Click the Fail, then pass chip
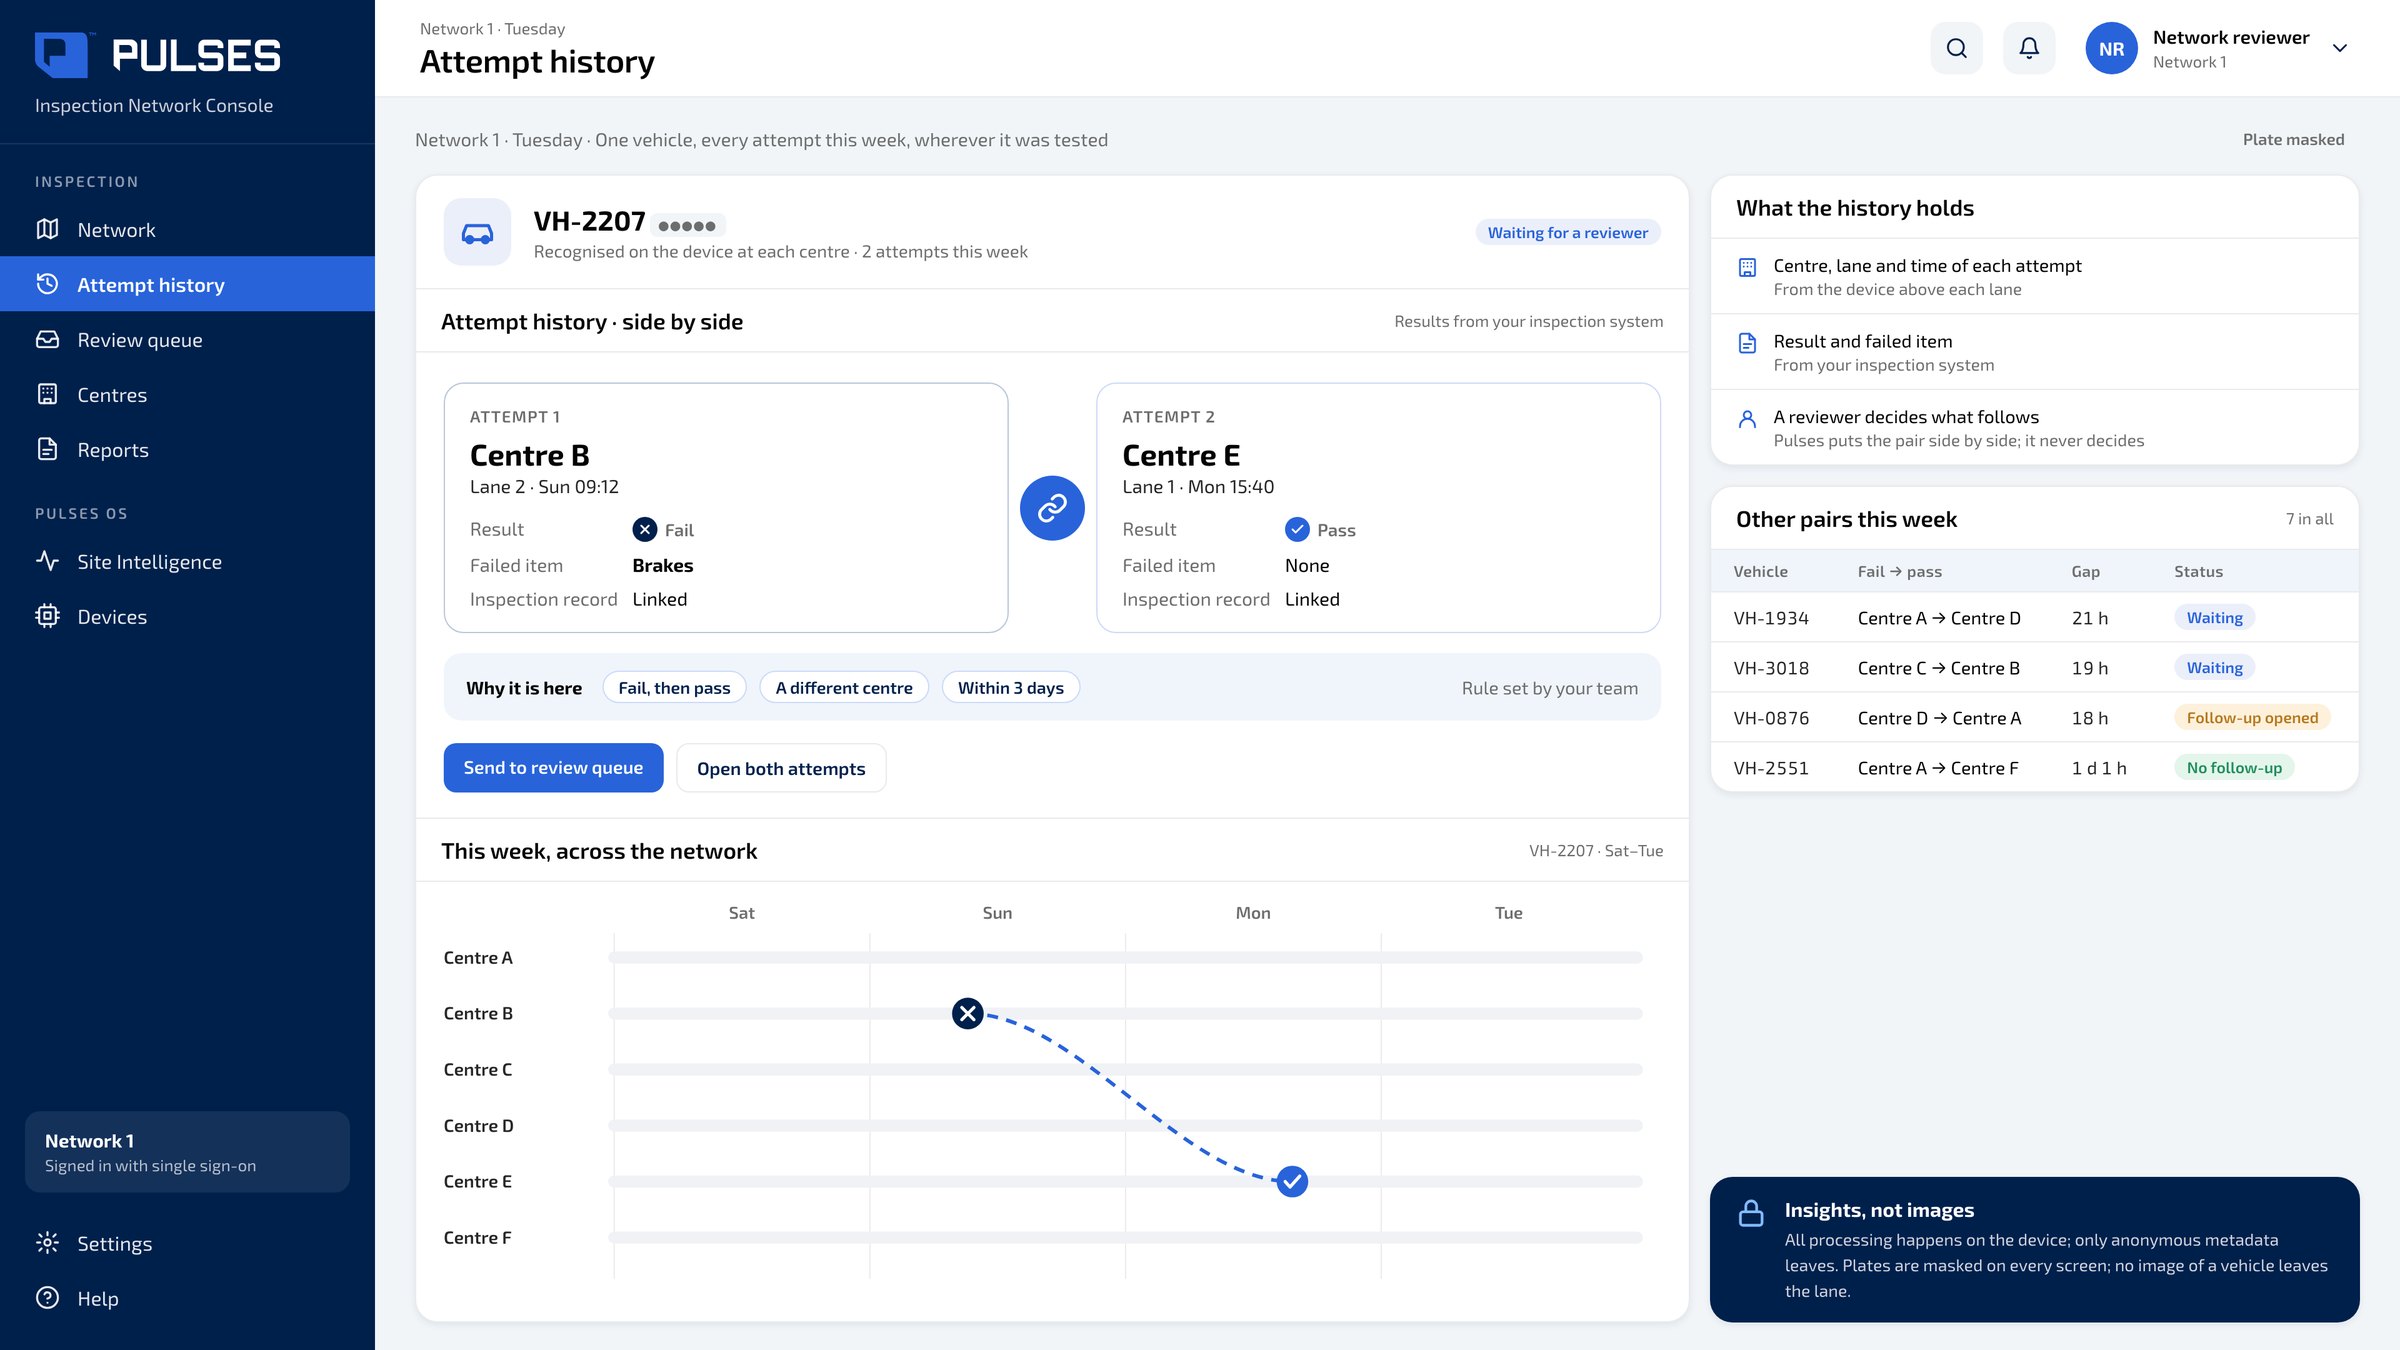The image size is (2400, 1350). click(x=674, y=688)
